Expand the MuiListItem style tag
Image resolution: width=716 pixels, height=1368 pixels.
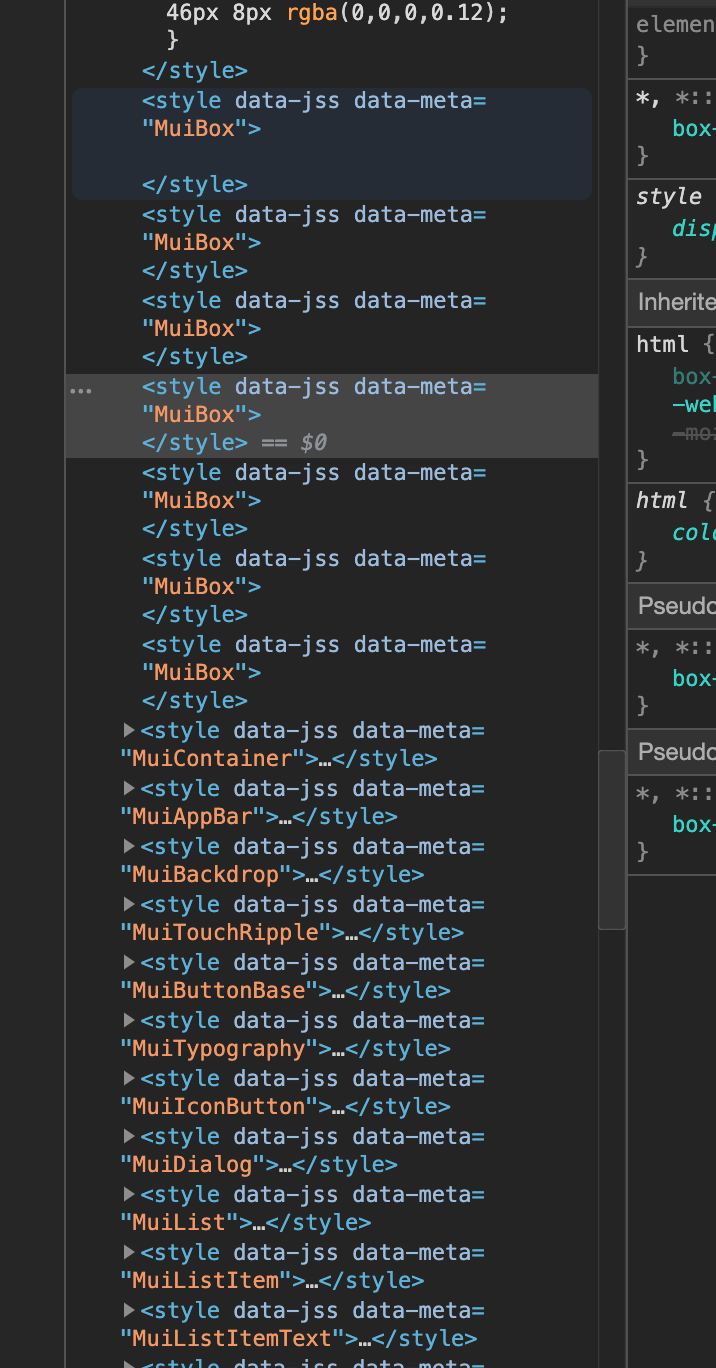[x=129, y=1252]
